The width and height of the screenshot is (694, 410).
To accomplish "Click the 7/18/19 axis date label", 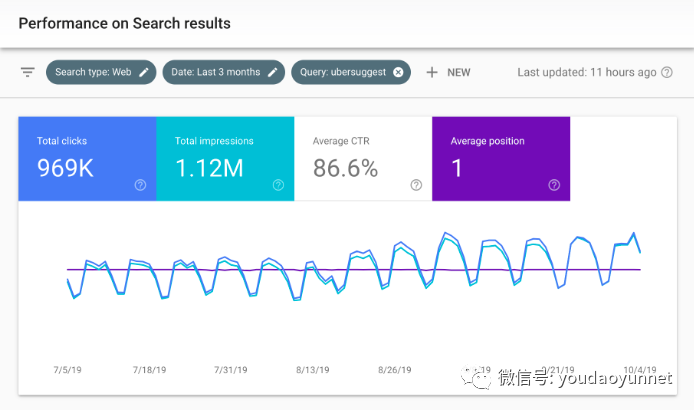I will pos(150,370).
